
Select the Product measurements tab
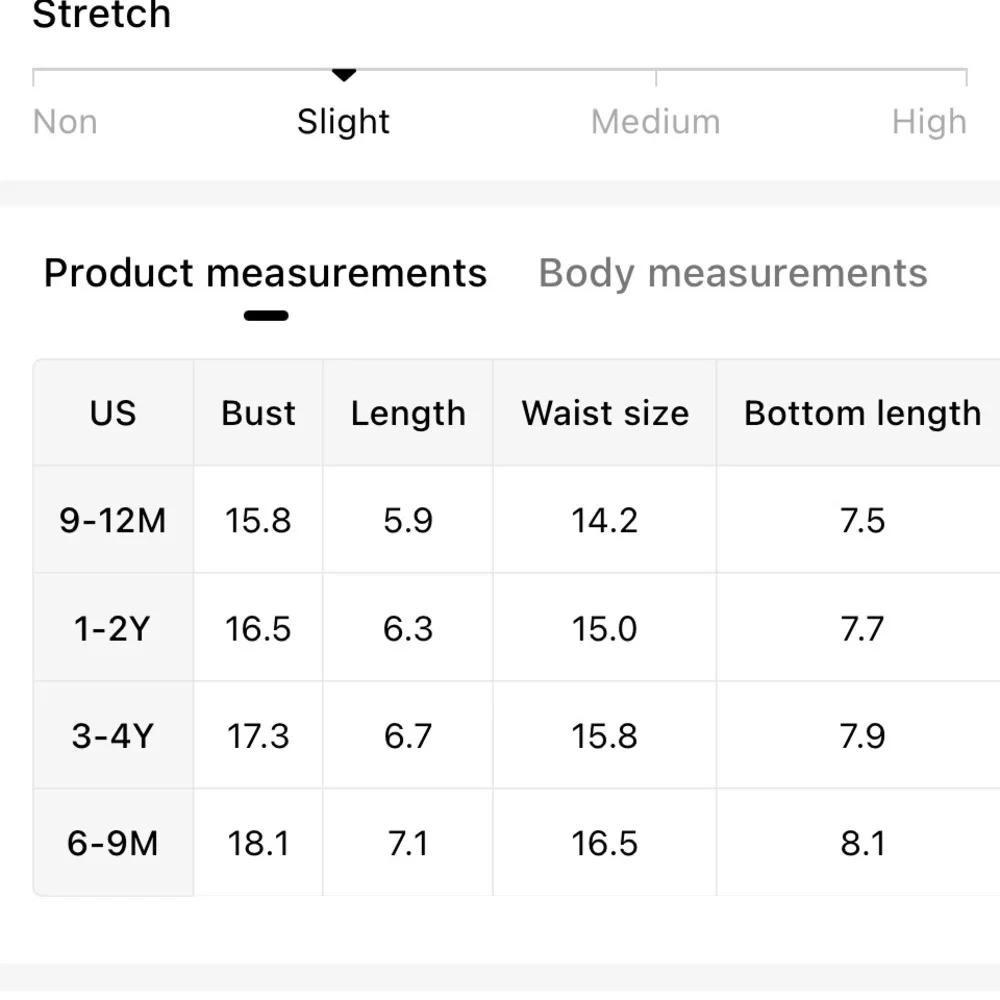[x=265, y=274]
